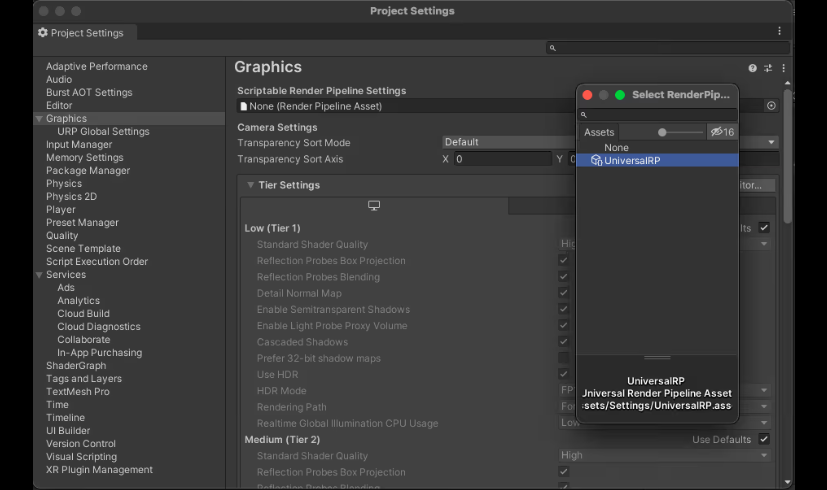Toggle Low tier Reflection Probes Box Projection checkbox

tap(563, 260)
